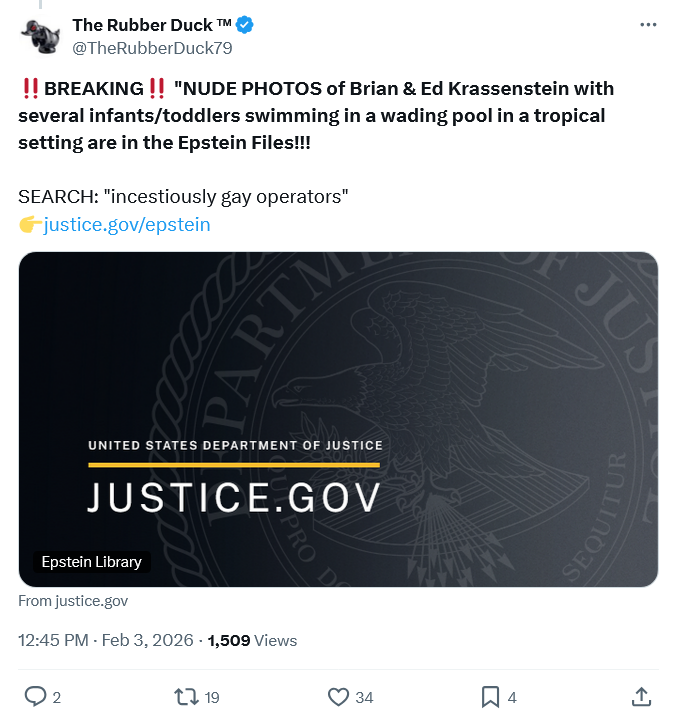Click the like count of 34
The width and height of the screenshot is (676, 723).
tap(364, 697)
